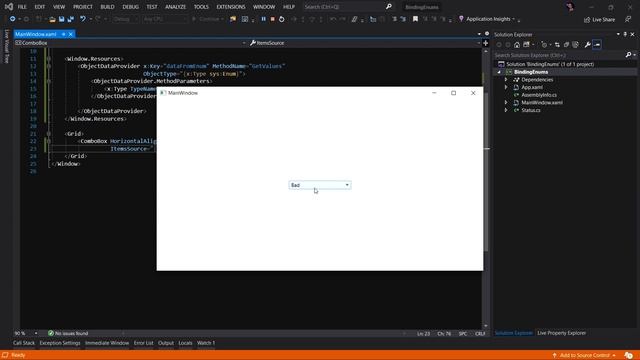Viewport: 640px width, 360px height.
Task: Maximize the MainWindow app window
Action: [453, 93]
